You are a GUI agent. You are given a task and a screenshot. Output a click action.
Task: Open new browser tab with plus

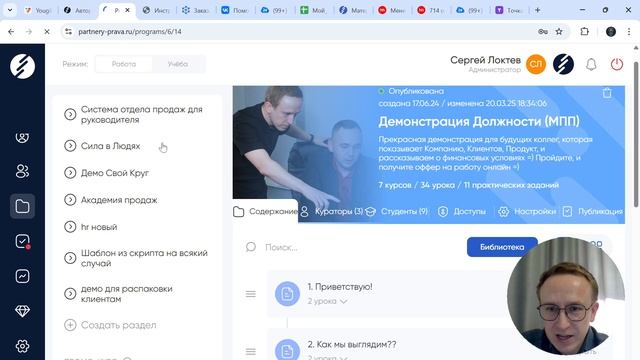click(538, 10)
